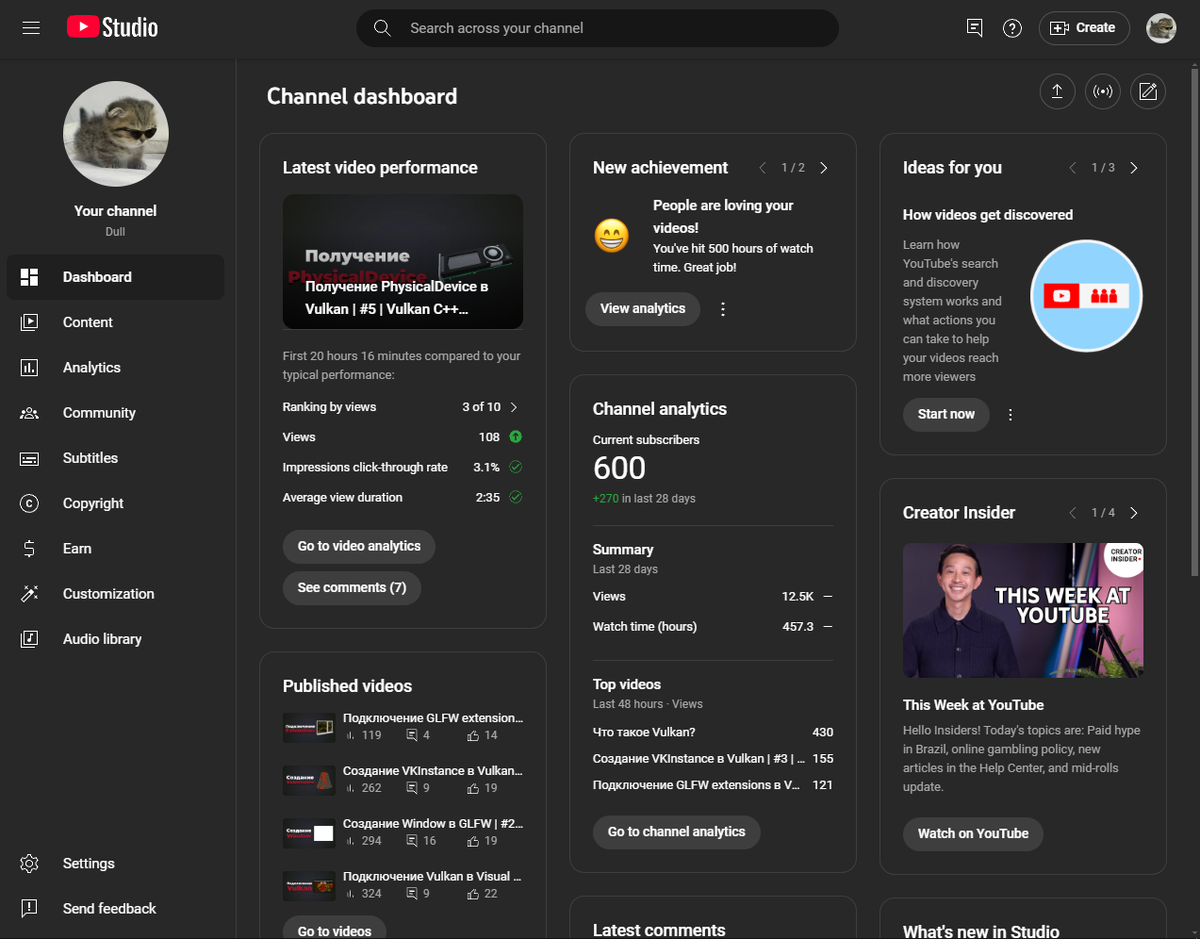Open Community in the sidebar
Image resolution: width=1200 pixels, height=939 pixels.
pos(115,412)
